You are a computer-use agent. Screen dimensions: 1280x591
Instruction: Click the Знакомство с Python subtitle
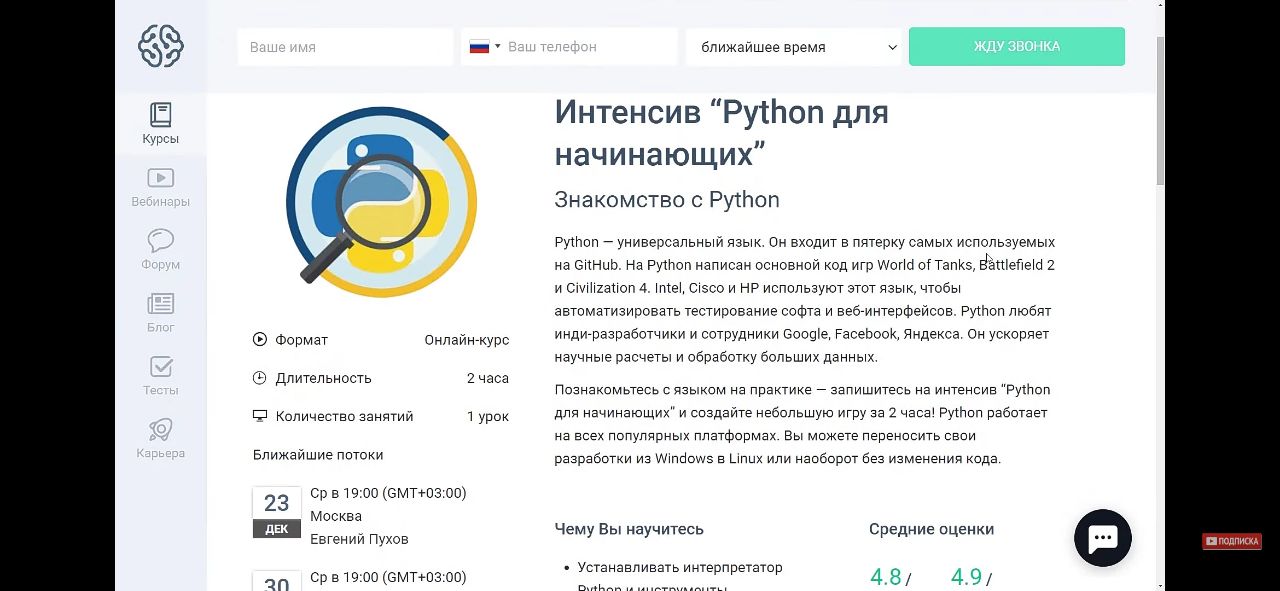point(667,200)
